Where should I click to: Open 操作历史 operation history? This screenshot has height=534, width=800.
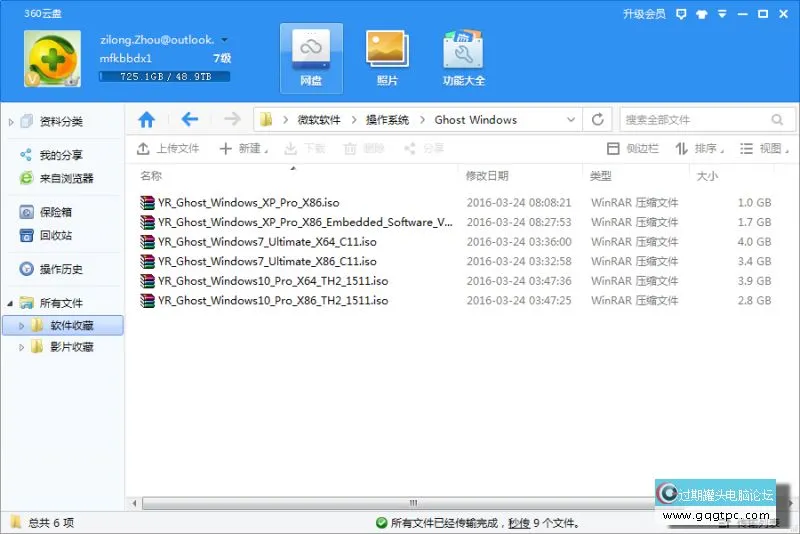coord(61,269)
